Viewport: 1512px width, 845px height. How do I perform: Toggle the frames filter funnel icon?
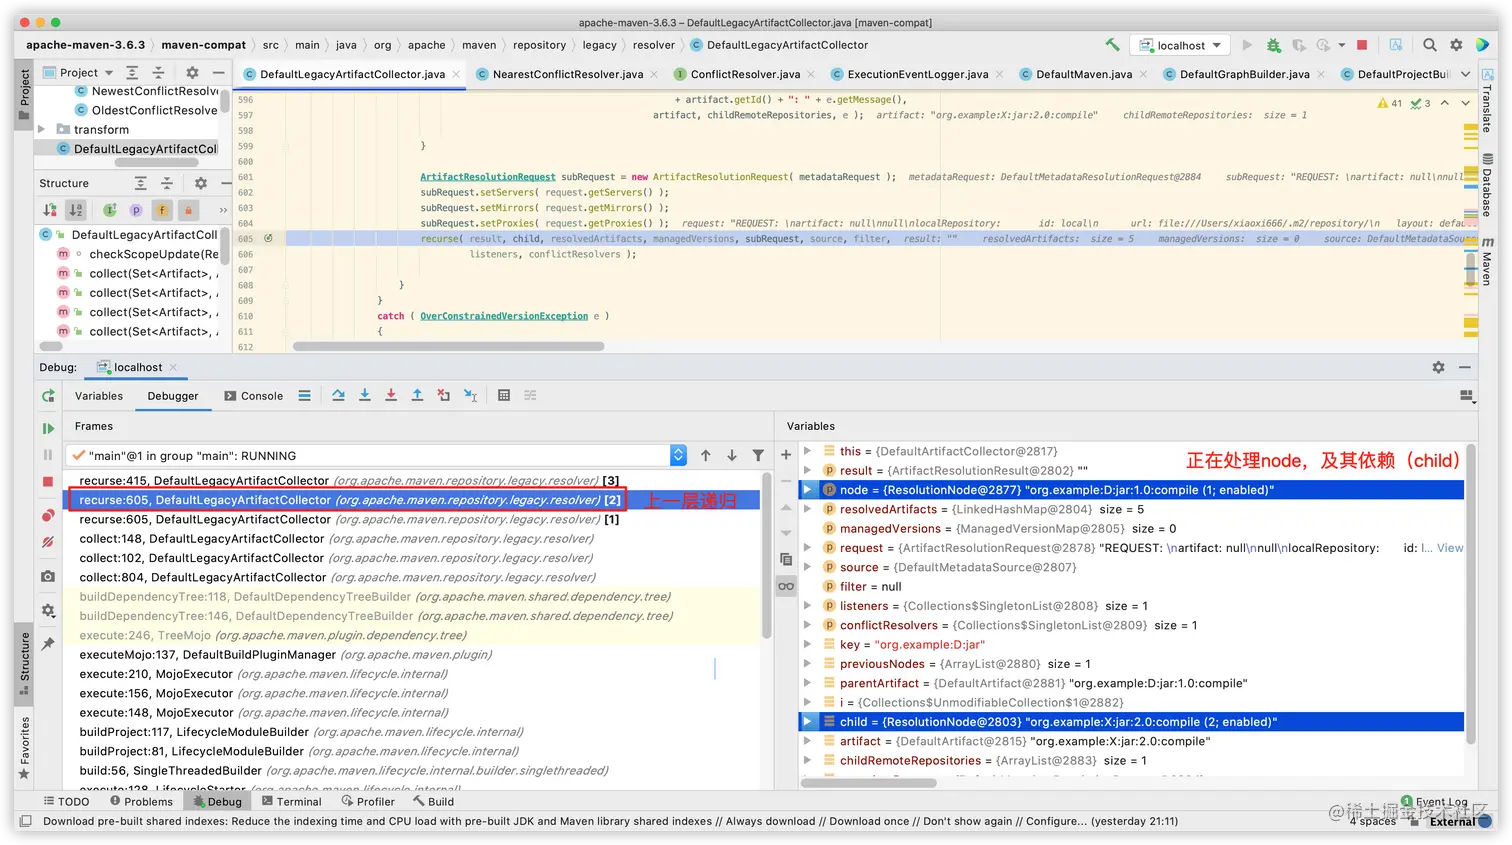pos(758,455)
